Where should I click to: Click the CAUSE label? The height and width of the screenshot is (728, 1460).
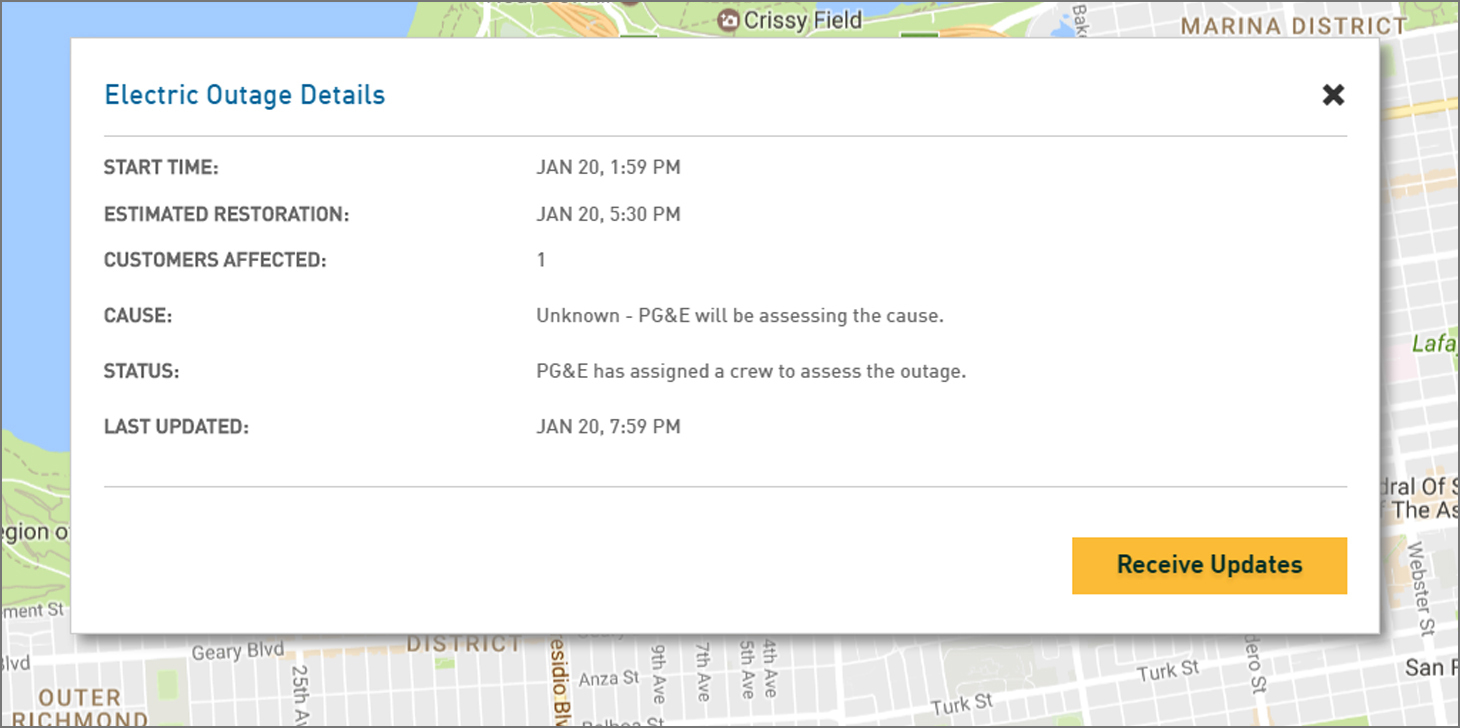click(x=138, y=316)
